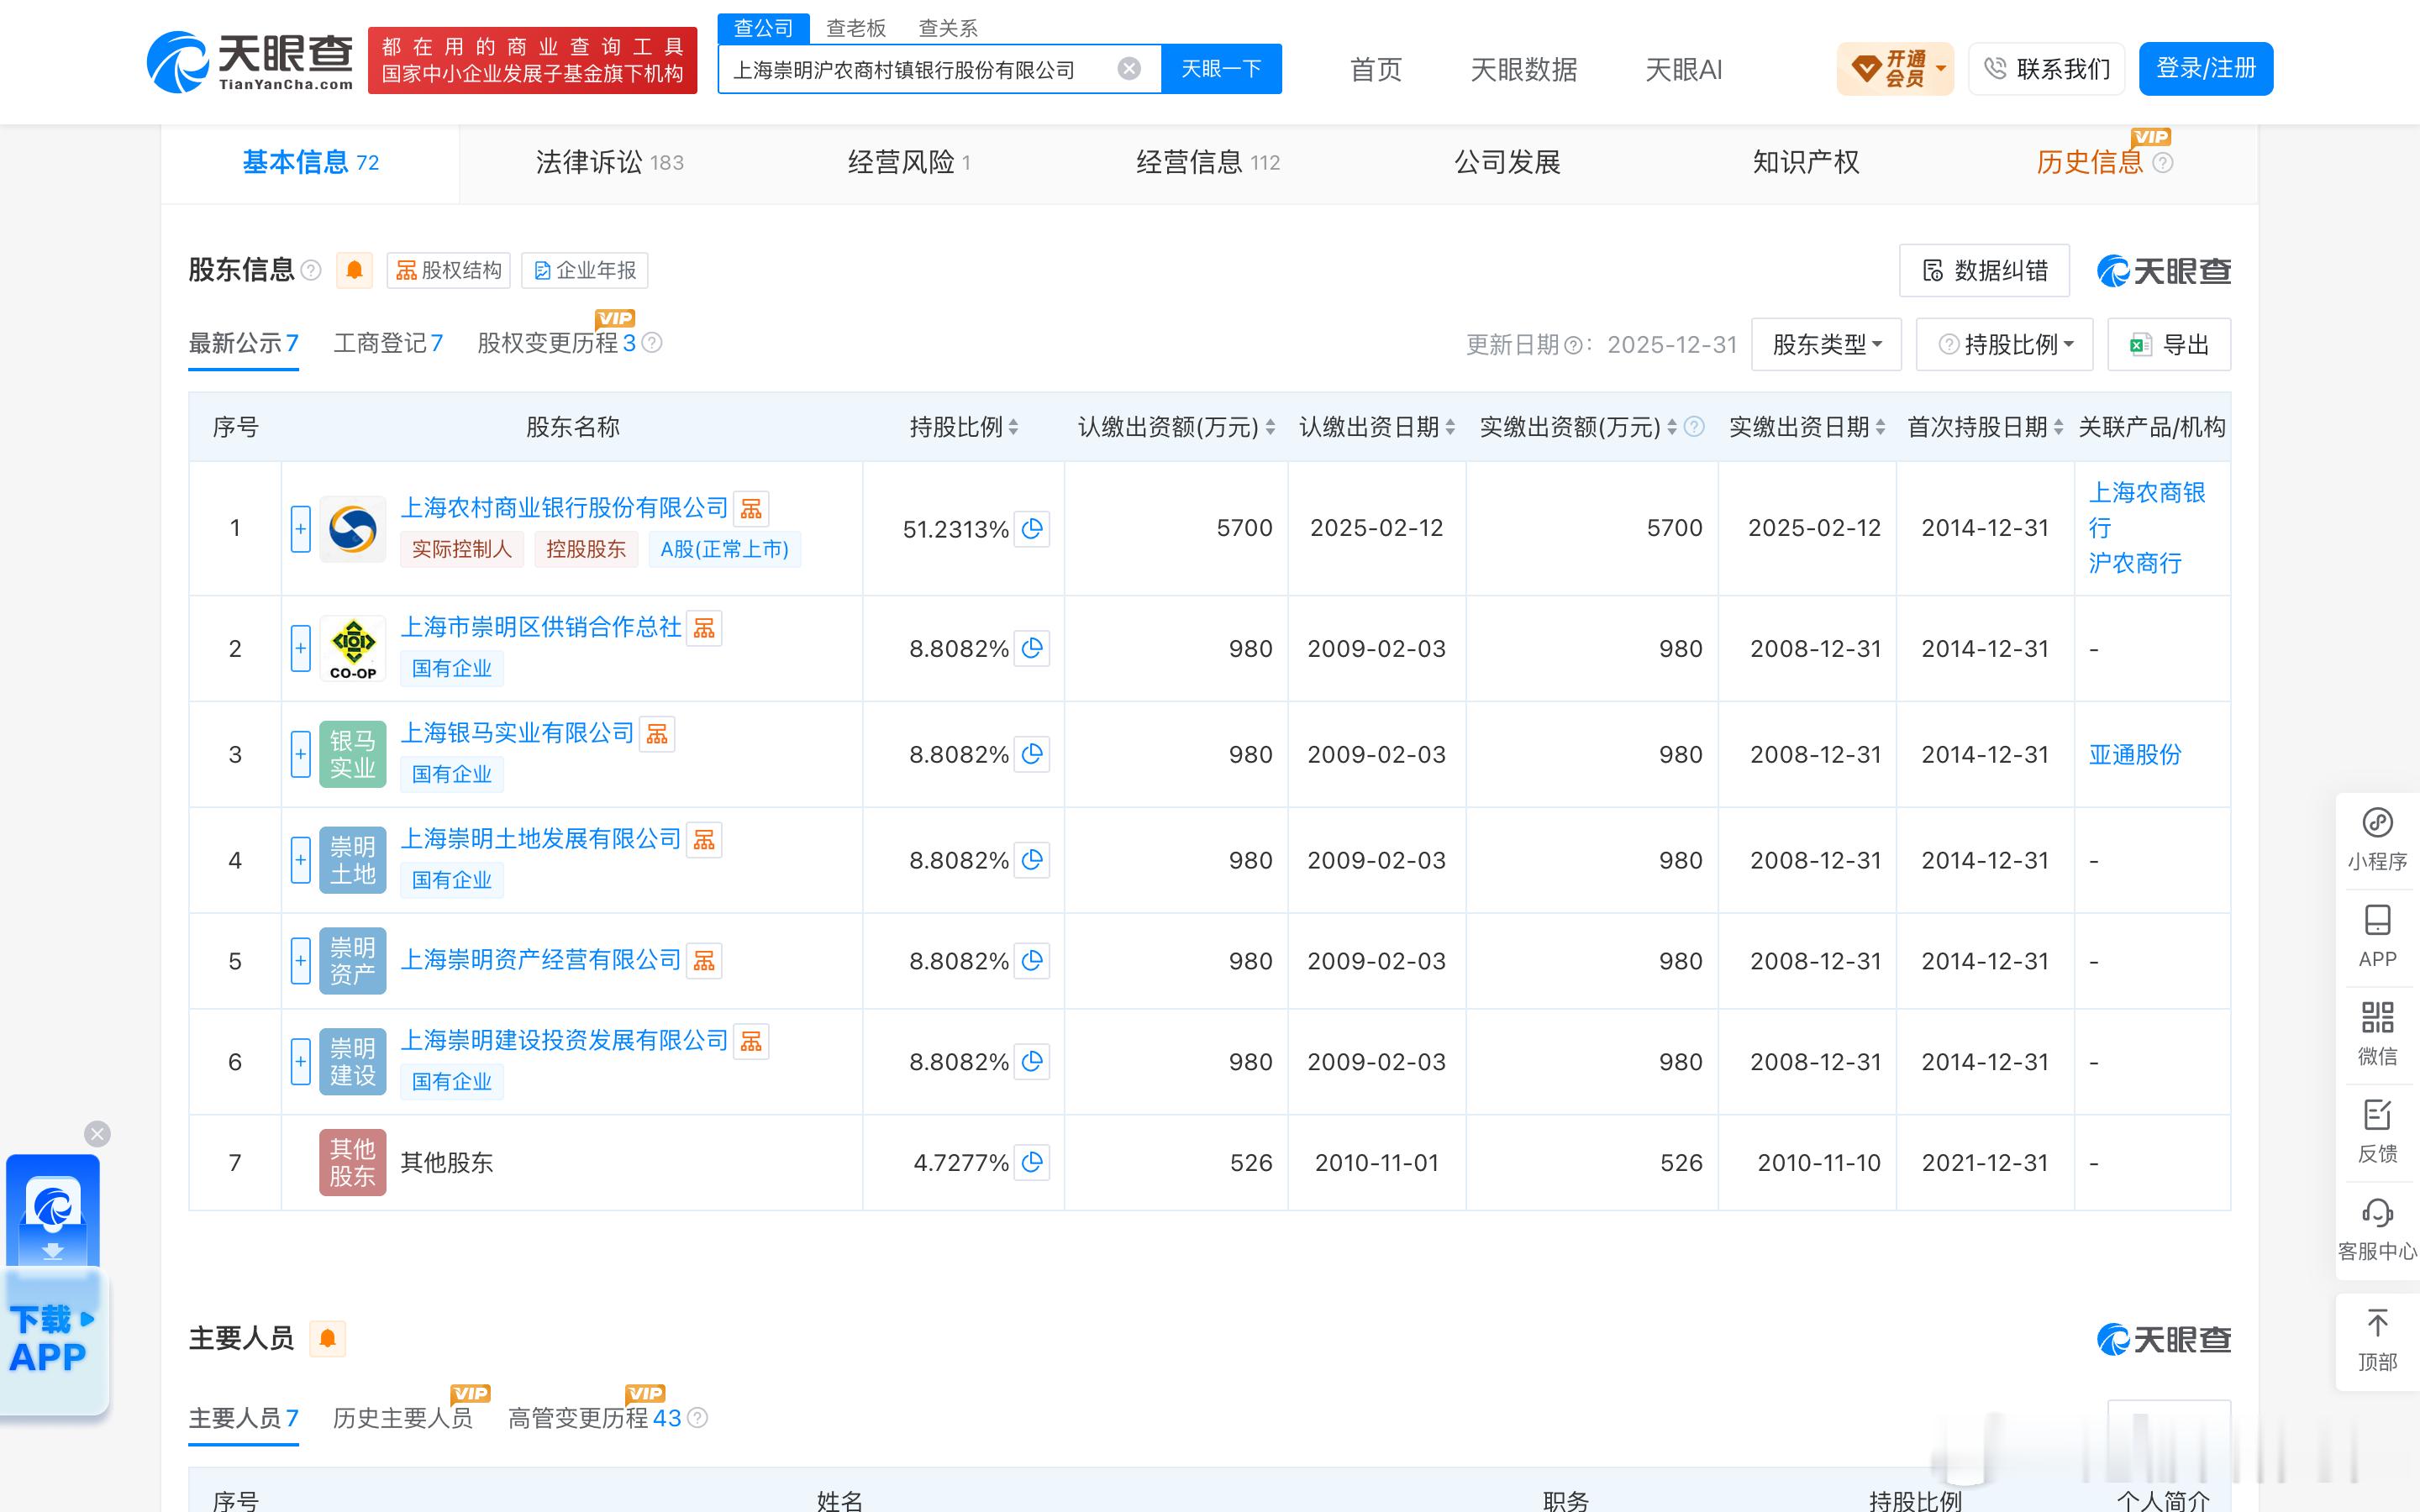Go back to top with 顶部 button
2420x1512 pixels.
[2377, 1340]
